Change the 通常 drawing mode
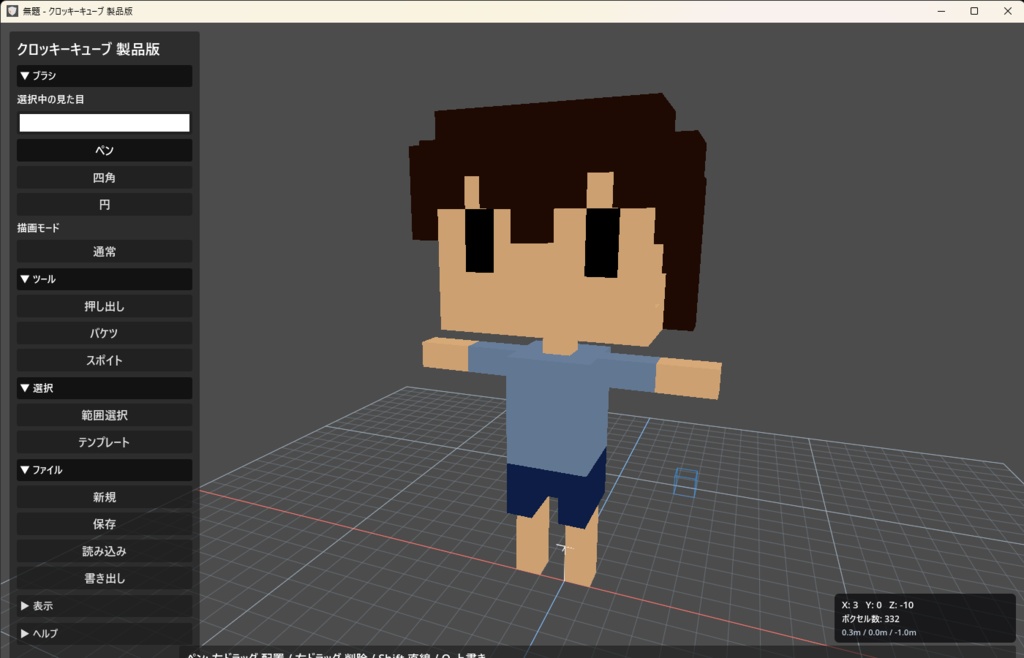Screen dimensions: 1024x658 coord(104,251)
